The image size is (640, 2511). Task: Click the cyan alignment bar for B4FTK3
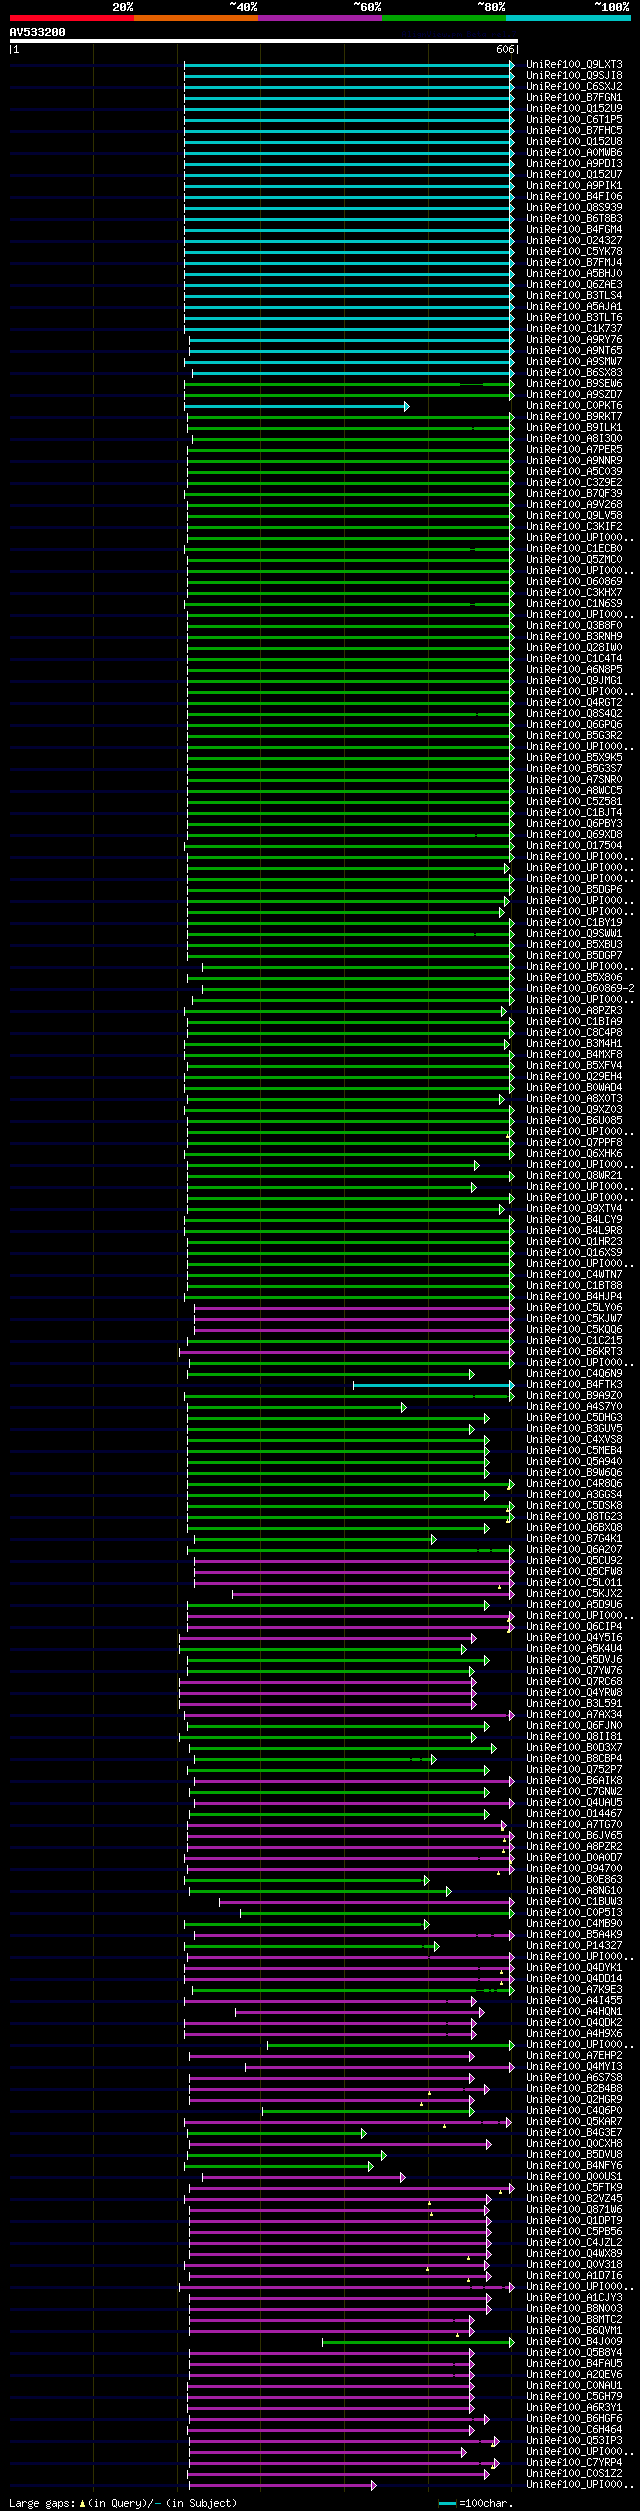click(434, 1386)
